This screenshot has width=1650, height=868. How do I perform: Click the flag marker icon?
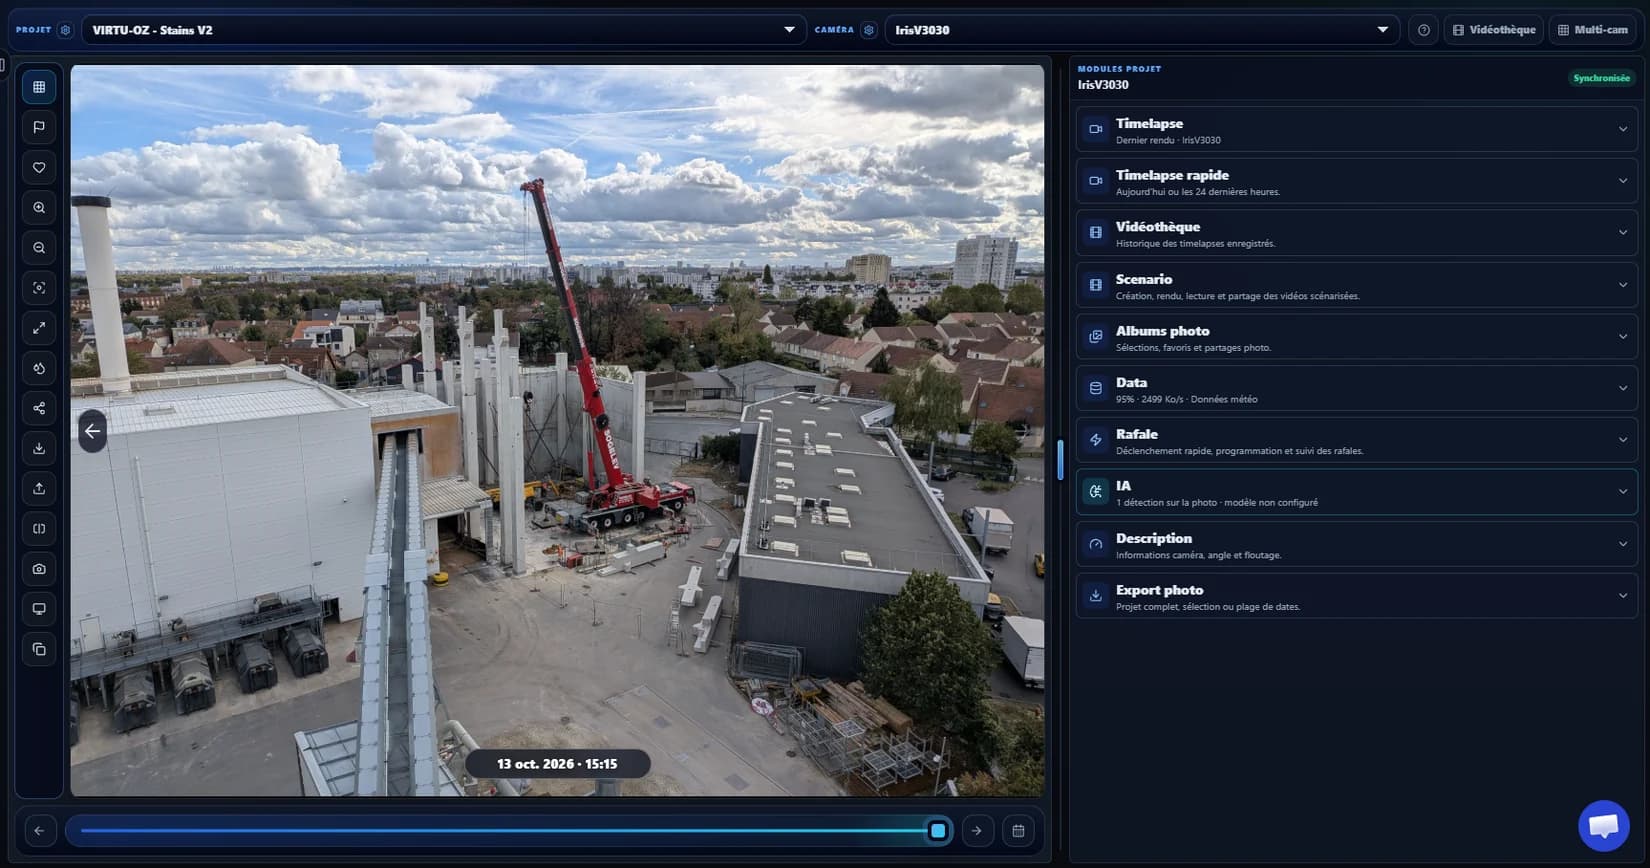click(39, 127)
